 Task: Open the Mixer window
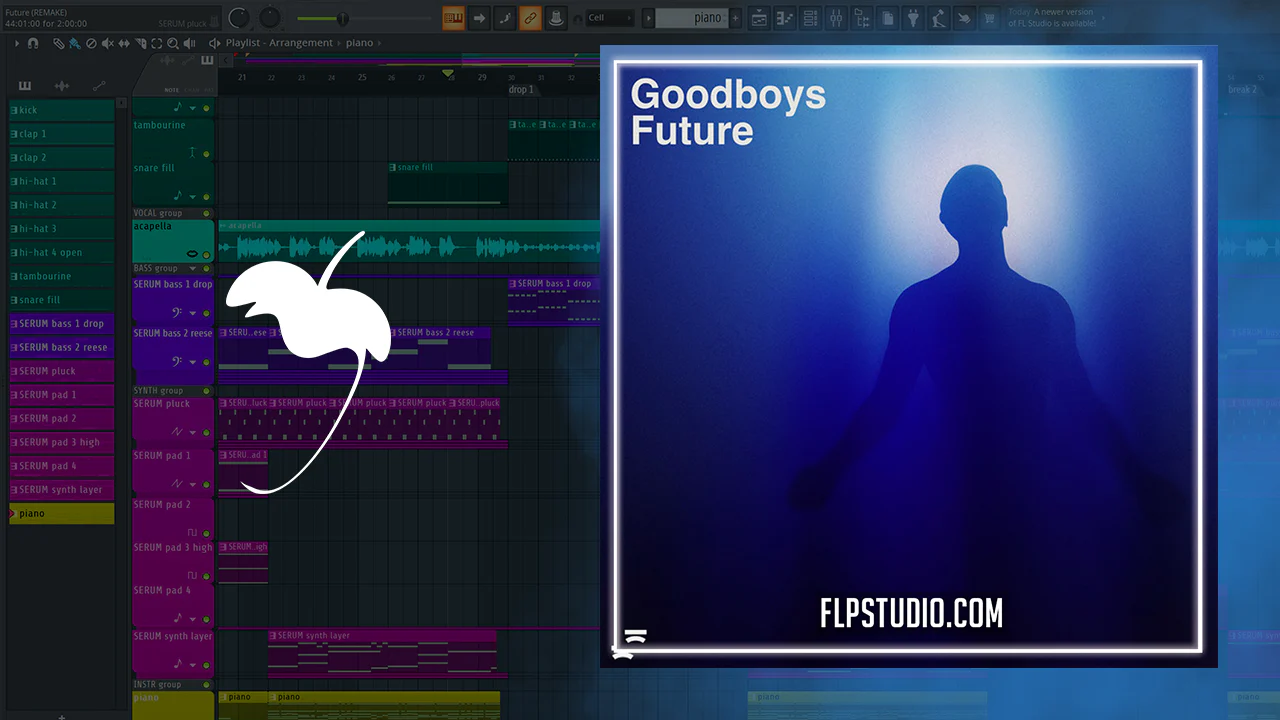[837, 18]
